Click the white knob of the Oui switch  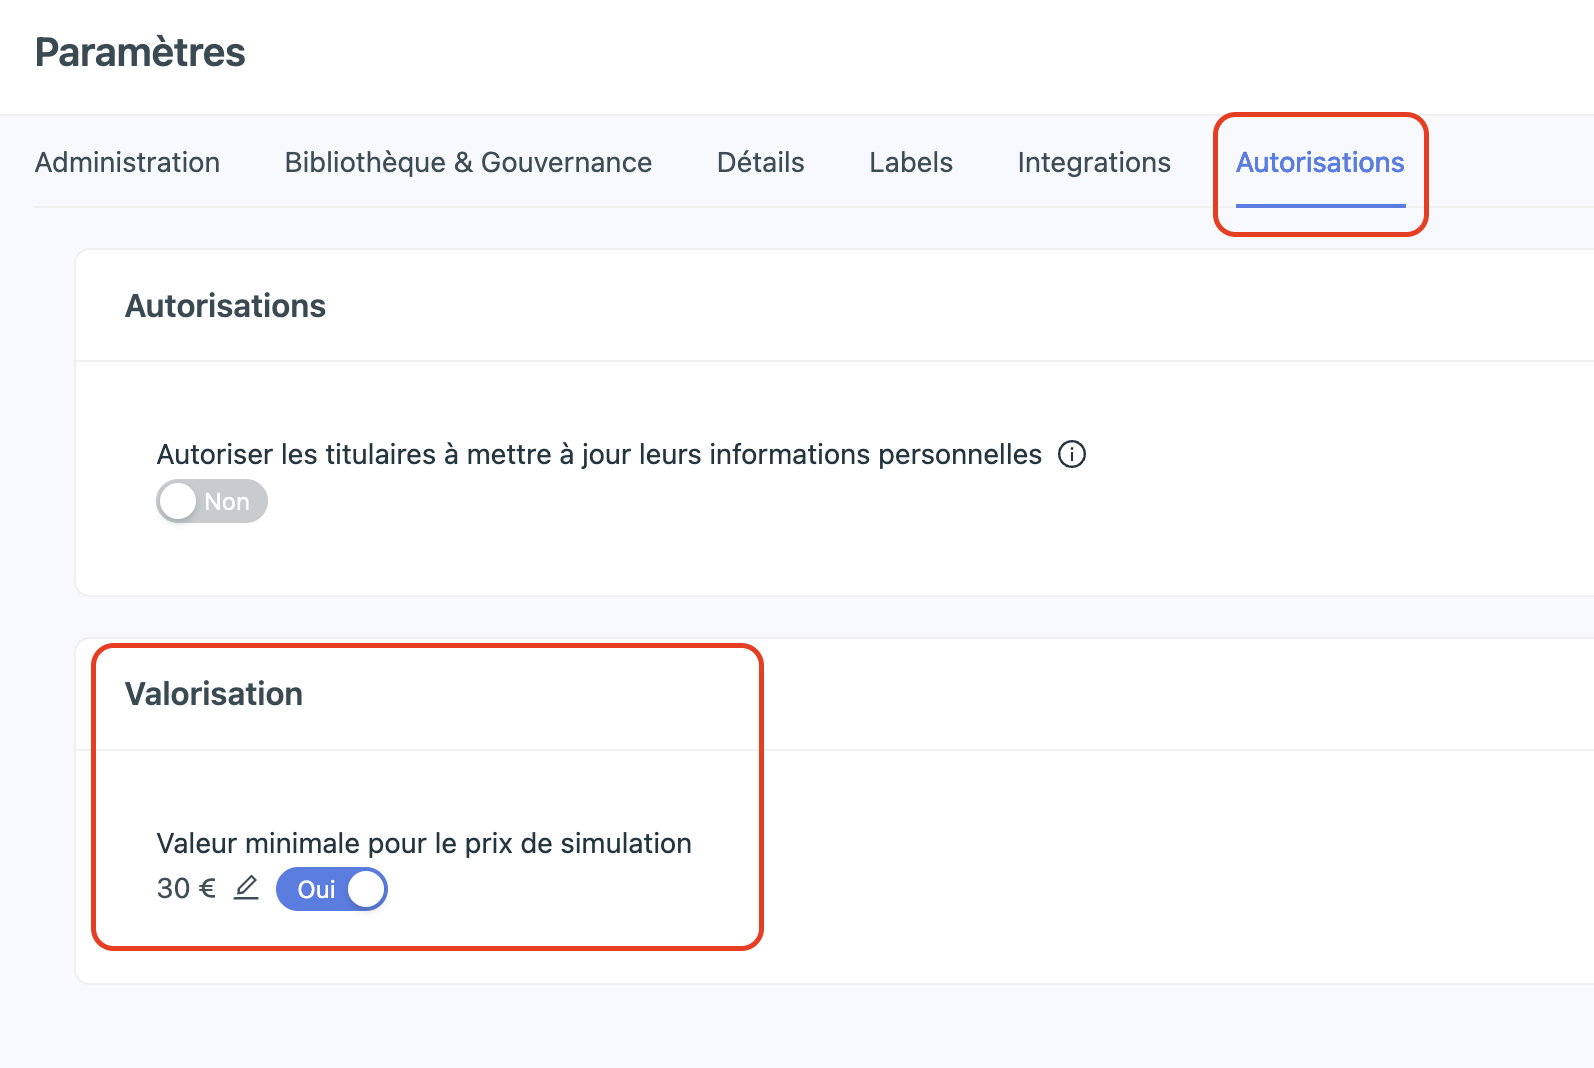tap(366, 889)
